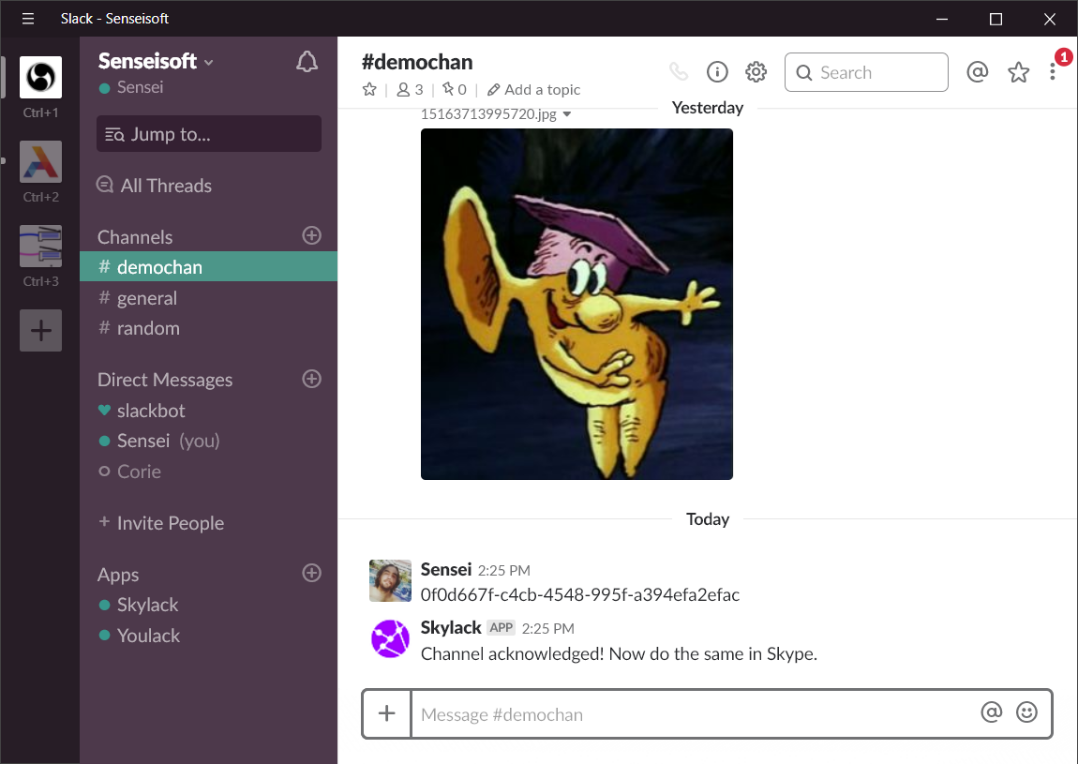
Task: Star the #demochan channel
Action: pos(369,89)
